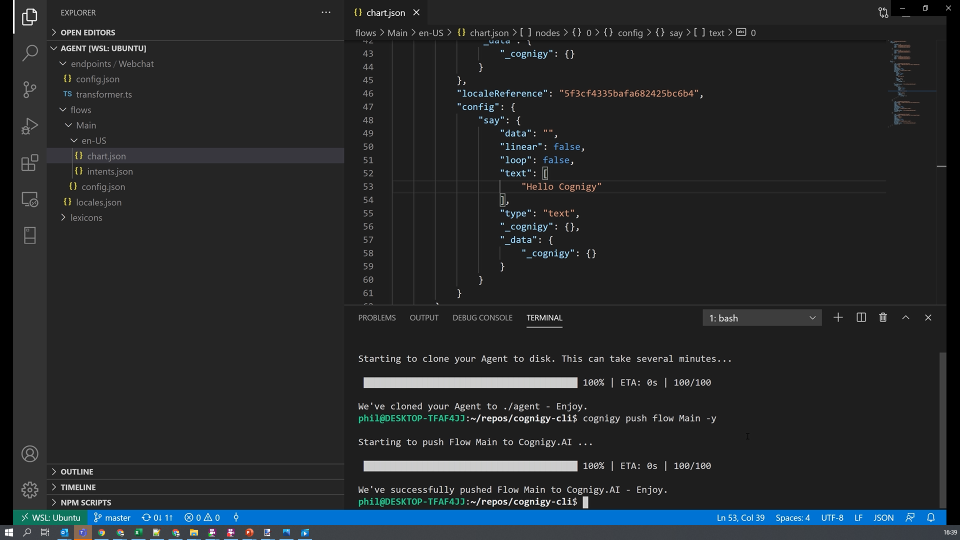Open the Accounts icon in activity bar
This screenshot has width=960, height=540.
coord(30,454)
